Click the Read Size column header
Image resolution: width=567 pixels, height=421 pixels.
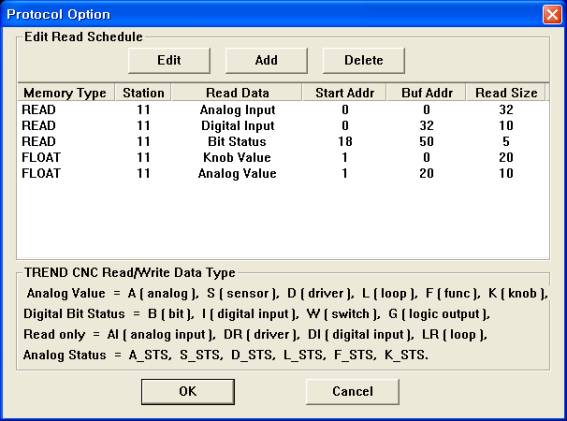506,93
